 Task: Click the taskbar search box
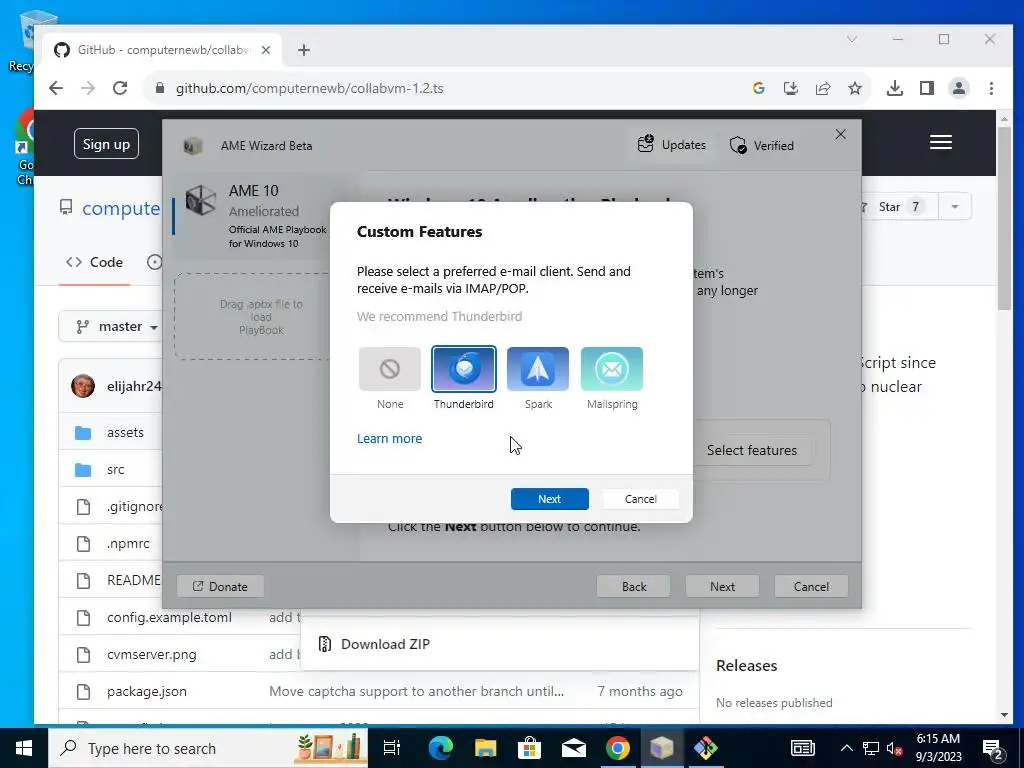[208, 748]
